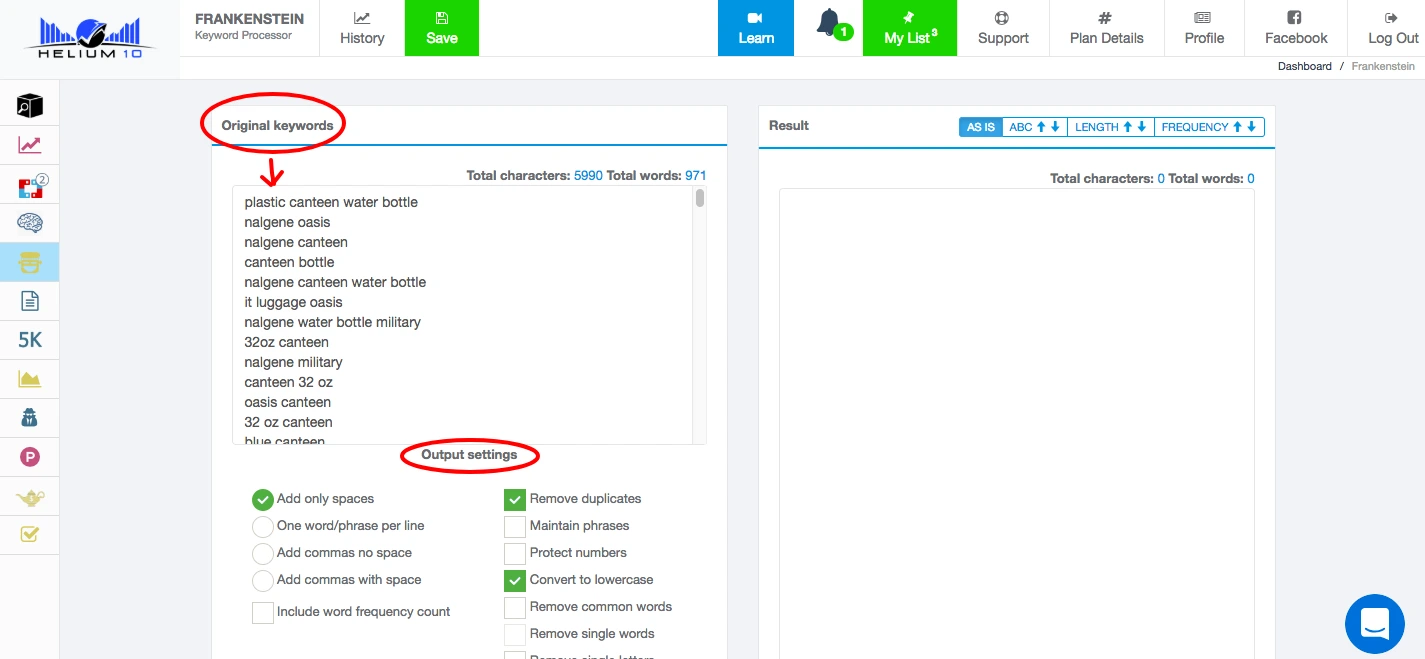Open the chat support bubble
Viewport: 1425px width, 659px height.
click(x=1375, y=624)
